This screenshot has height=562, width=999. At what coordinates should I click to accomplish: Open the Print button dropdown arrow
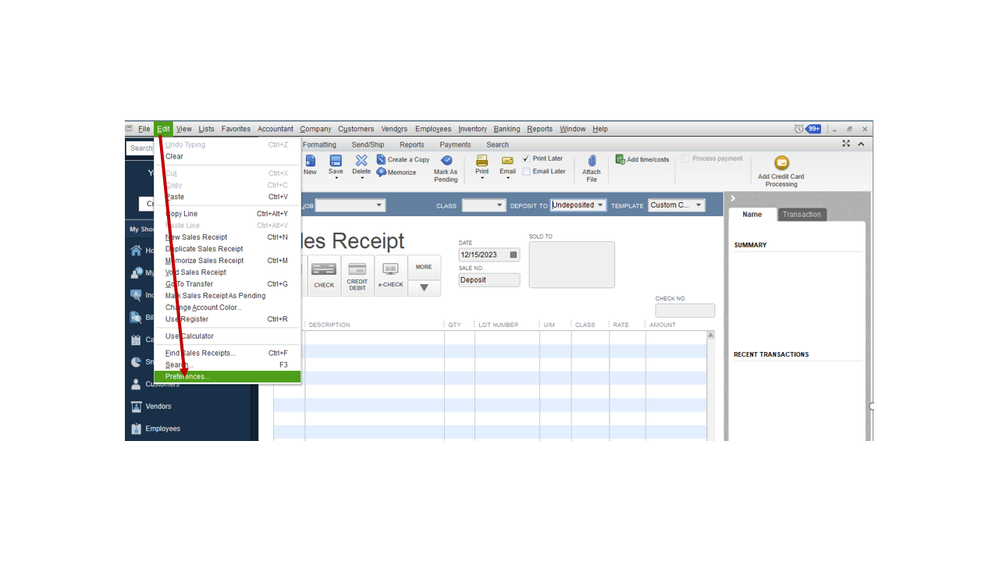pos(482,178)
